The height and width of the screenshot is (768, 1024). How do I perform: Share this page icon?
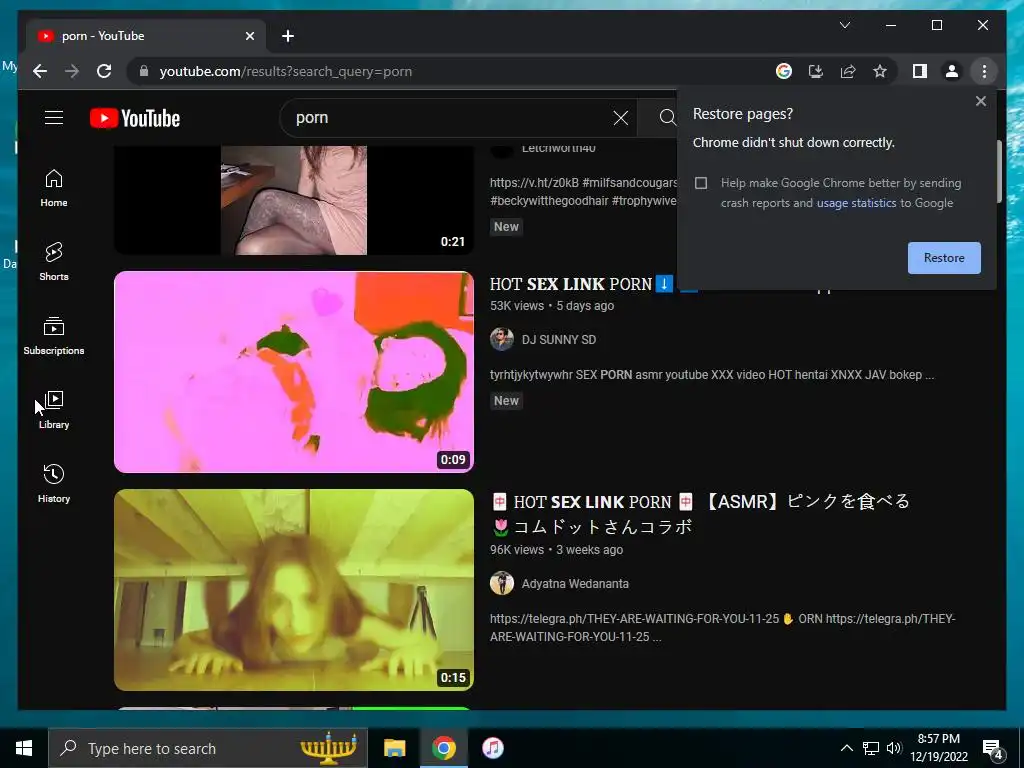(848, 71)
